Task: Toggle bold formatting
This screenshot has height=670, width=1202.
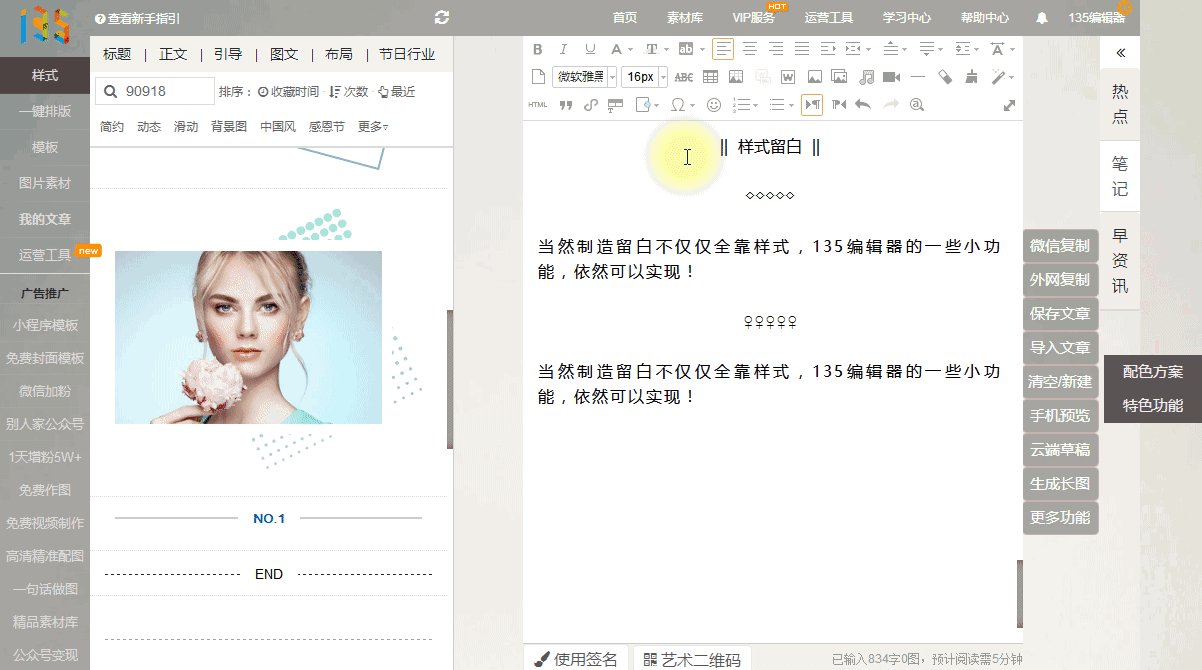Action: pyautogui.click(x=537, y=49)
